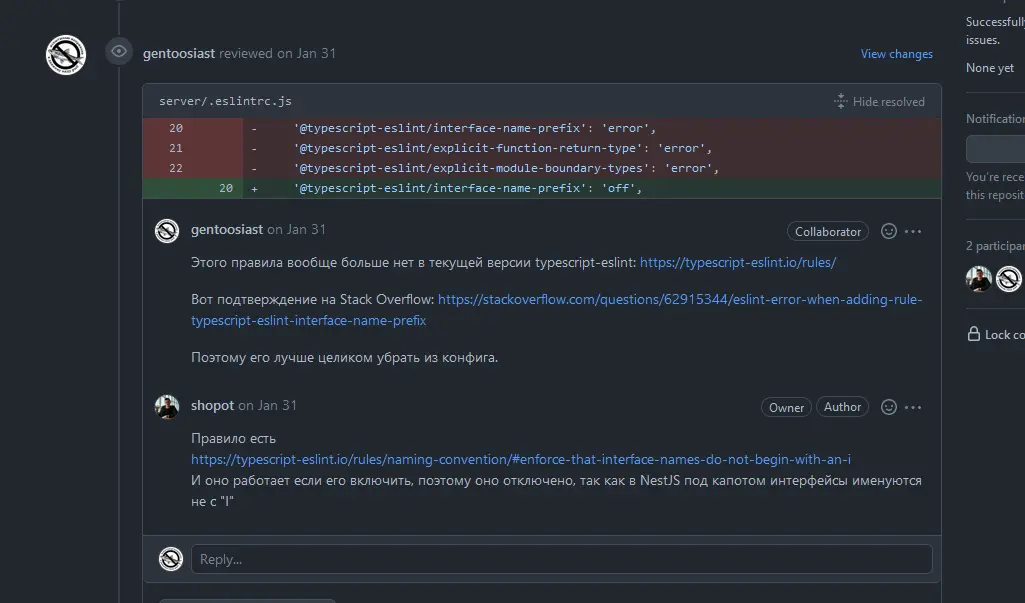Image resolution: width=1025 pixels, height=603 pixels.
Task: Open emoji reactions on gentoosiast's comment
Action: [x=888, y=231]
